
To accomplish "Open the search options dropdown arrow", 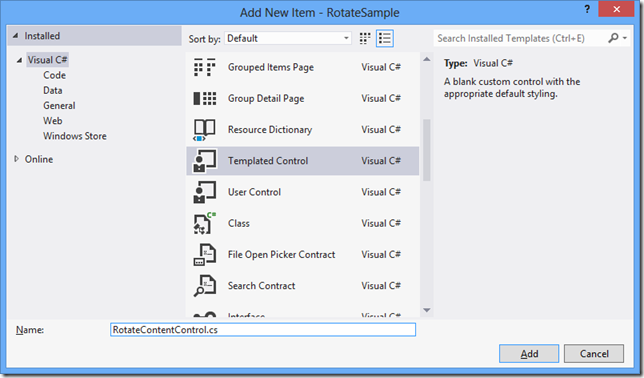I will coord(625,38).
